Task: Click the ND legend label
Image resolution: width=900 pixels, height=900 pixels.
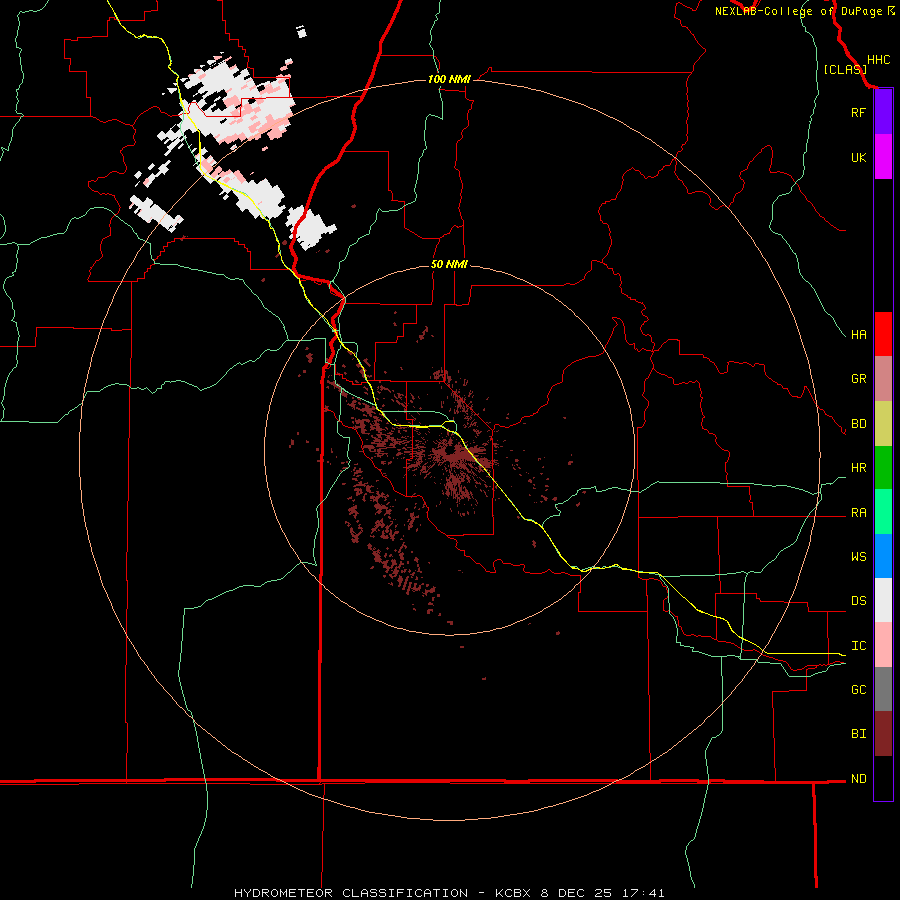Action: point(858,778)
